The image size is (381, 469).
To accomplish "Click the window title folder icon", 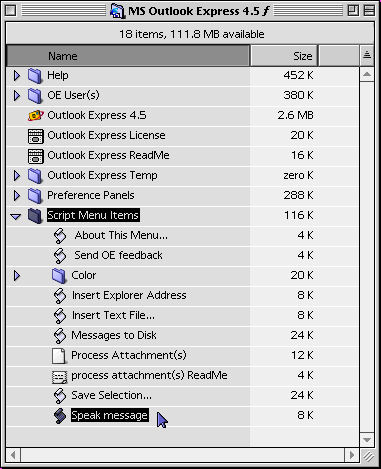I will point(117,11).
